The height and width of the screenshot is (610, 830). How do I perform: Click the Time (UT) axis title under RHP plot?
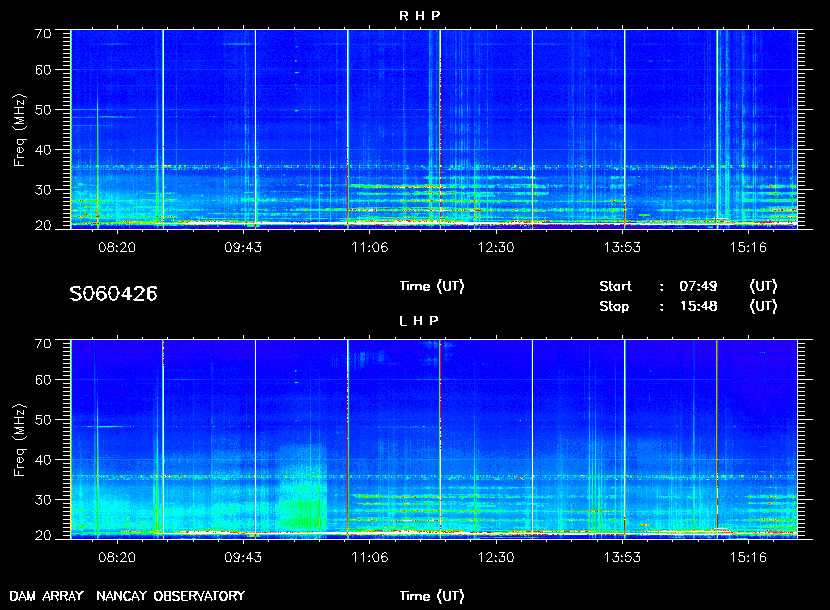coord(432,286)
